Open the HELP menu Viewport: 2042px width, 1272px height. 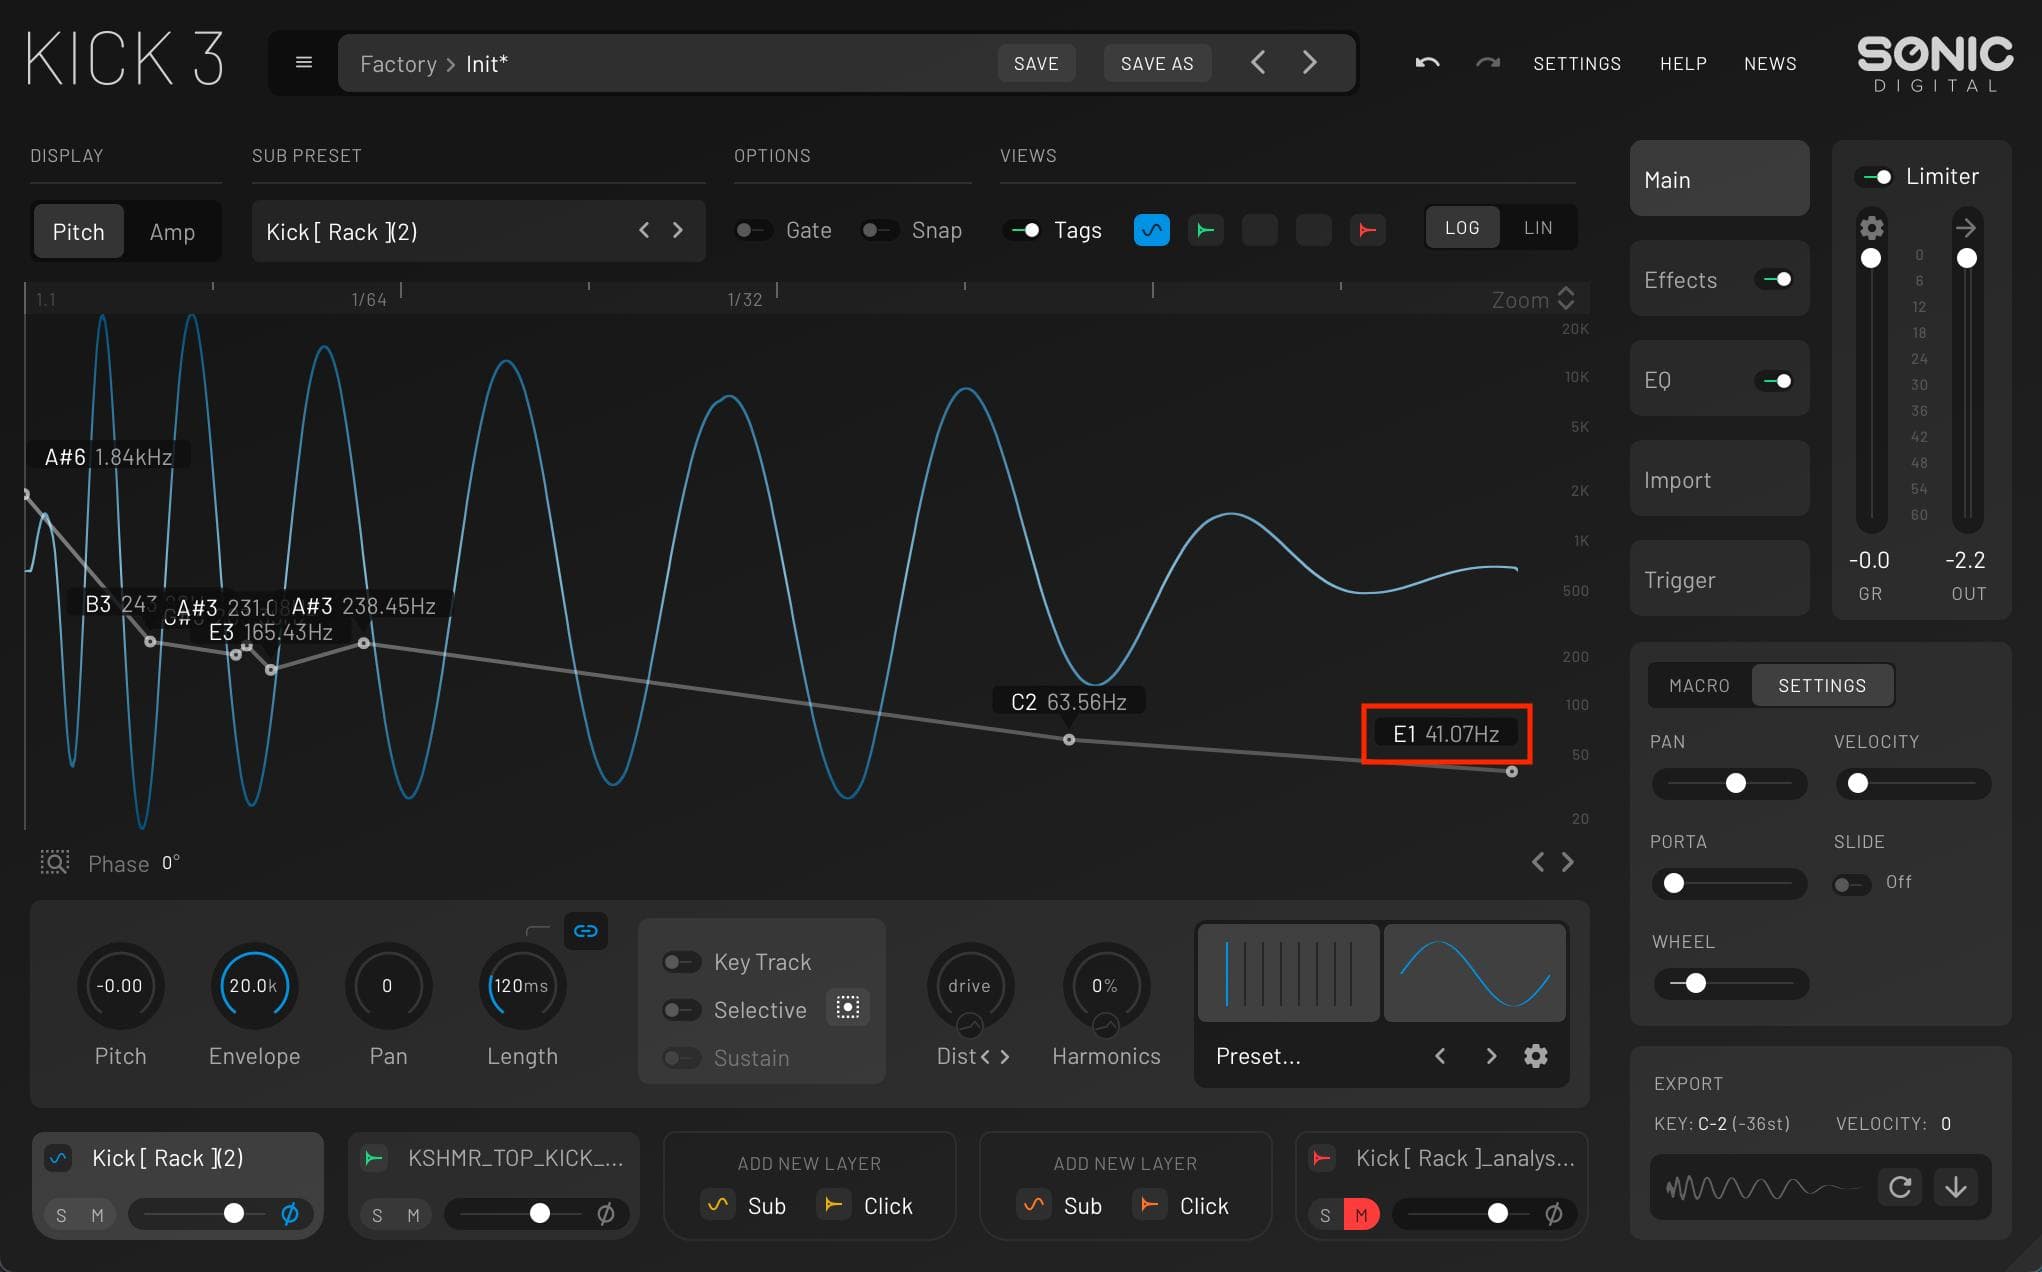tap(1683, 63)
